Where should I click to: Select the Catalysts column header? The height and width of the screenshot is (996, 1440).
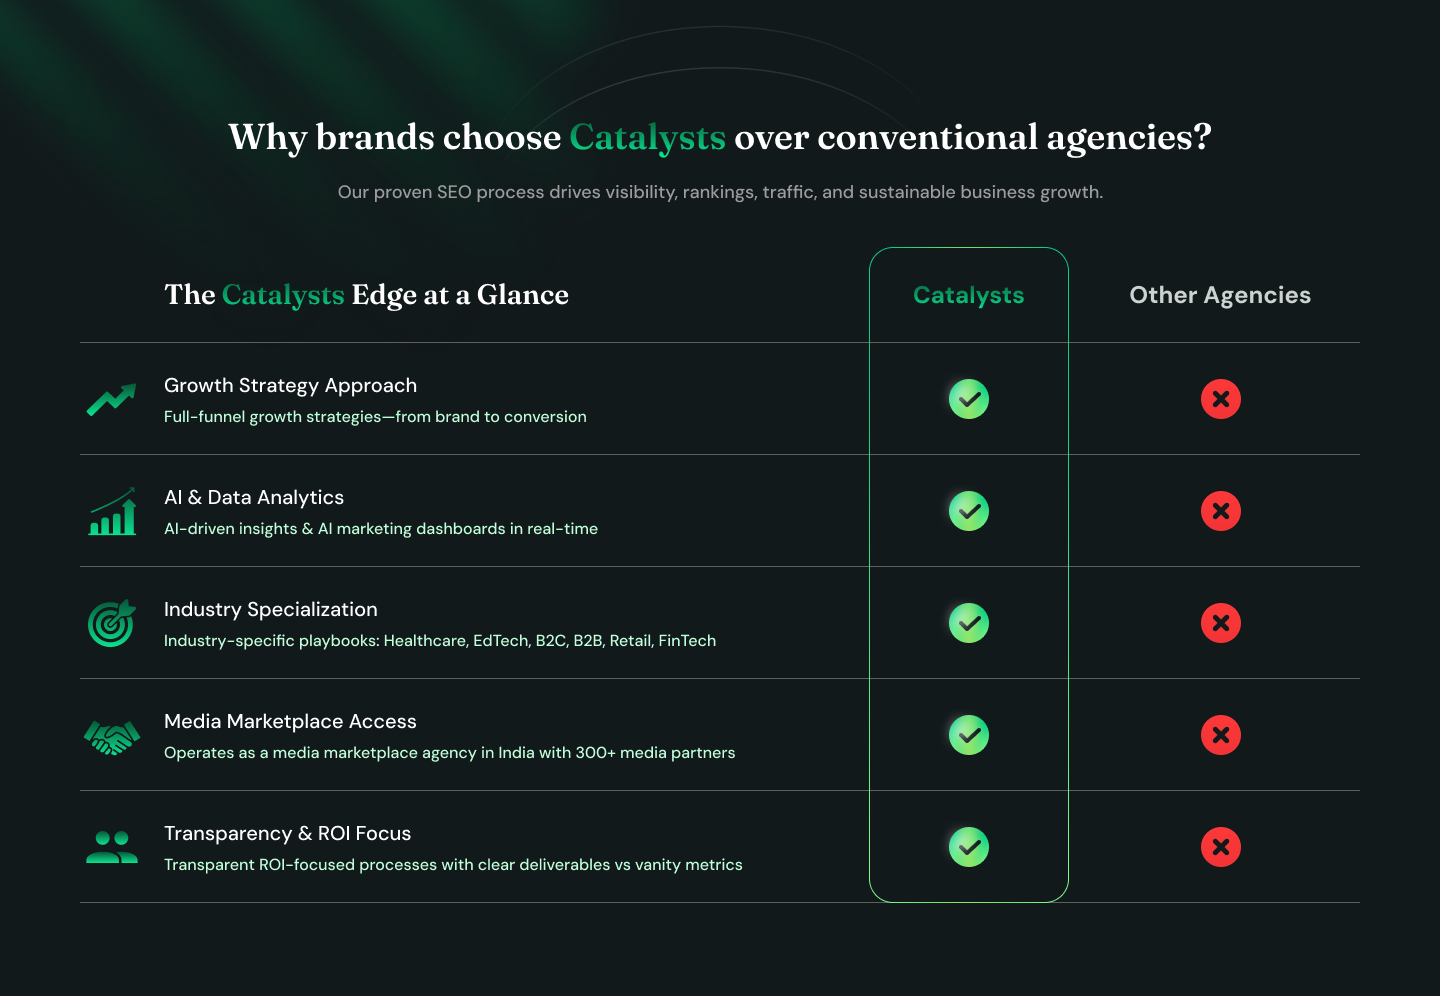tap(969, 295)
